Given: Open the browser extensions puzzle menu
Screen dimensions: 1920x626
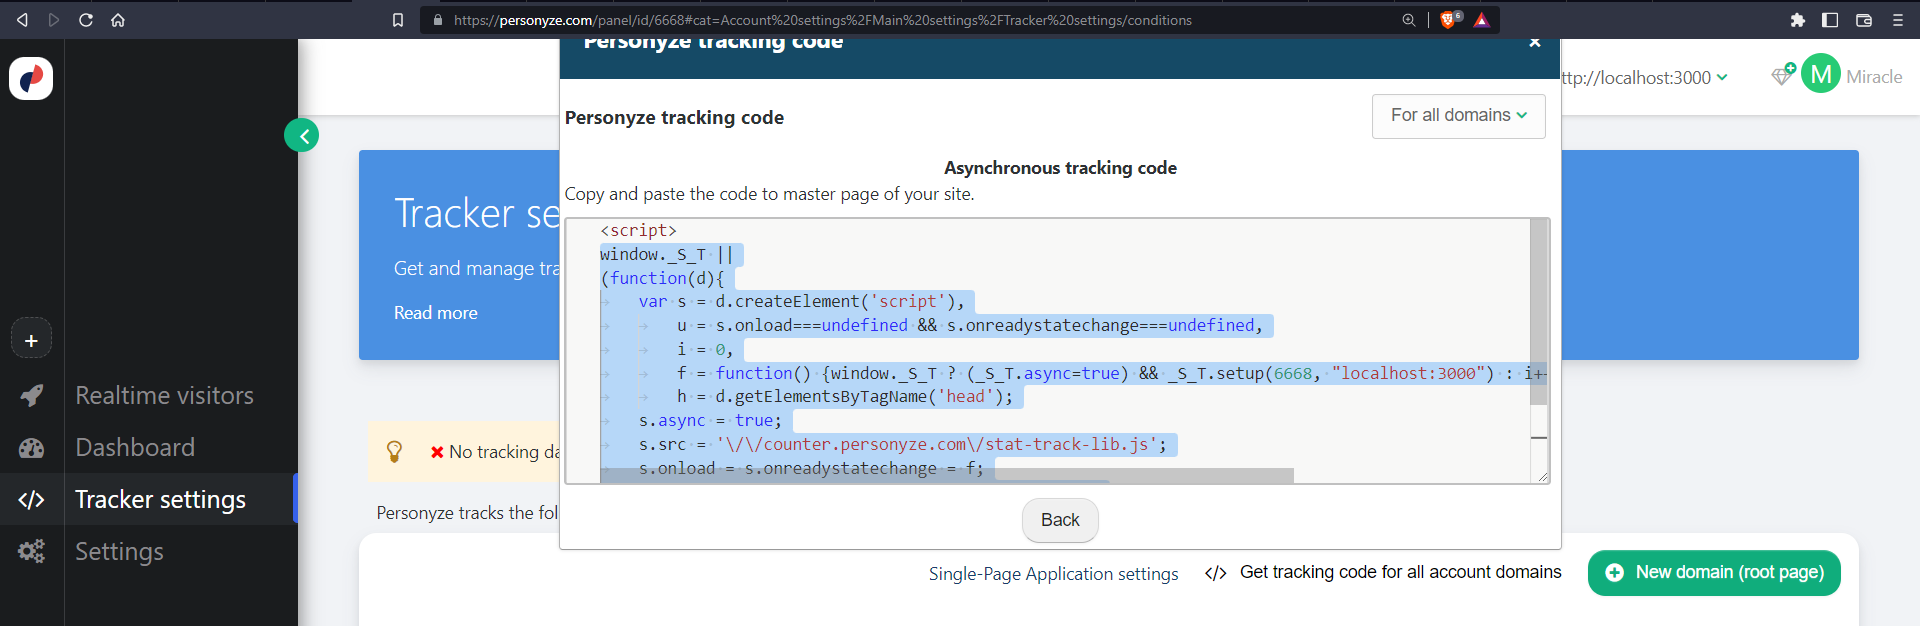Looking at the screenshot, I should click(x=1798, y=20).
